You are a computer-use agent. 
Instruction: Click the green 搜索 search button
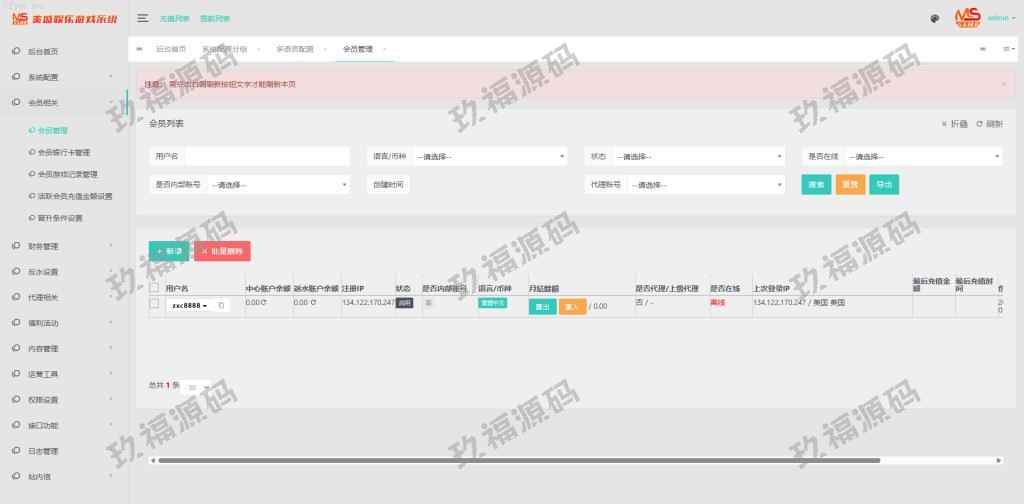pos(815,185)
